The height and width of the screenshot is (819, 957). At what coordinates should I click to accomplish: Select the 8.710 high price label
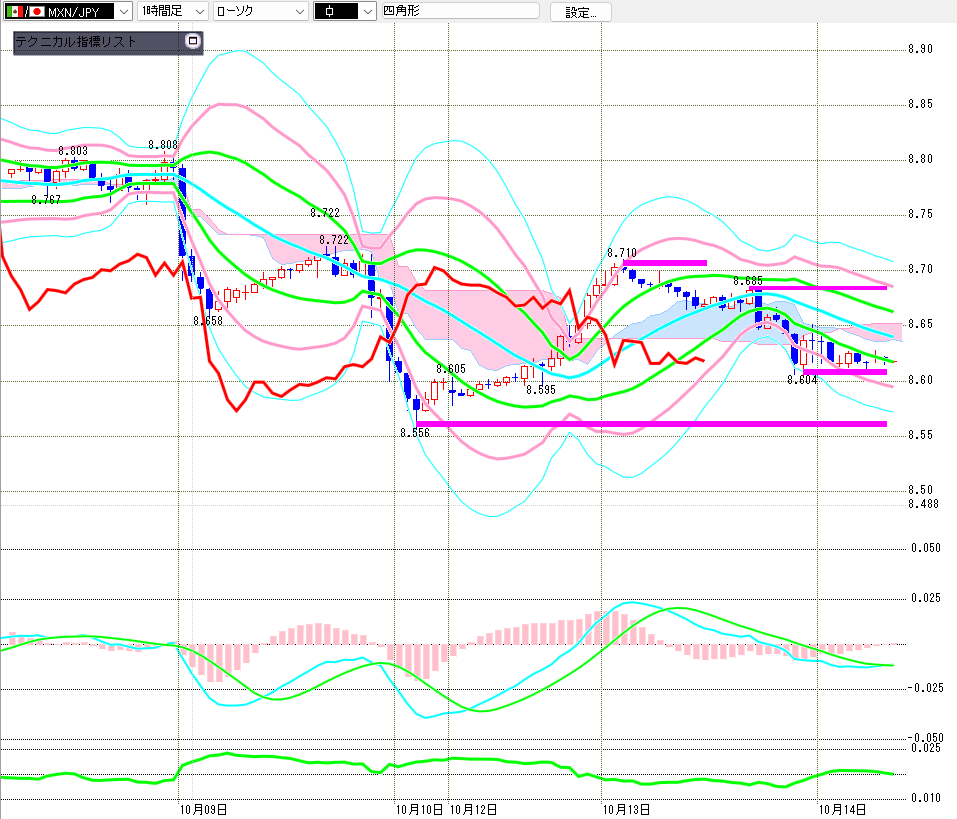tap(622, 253)
